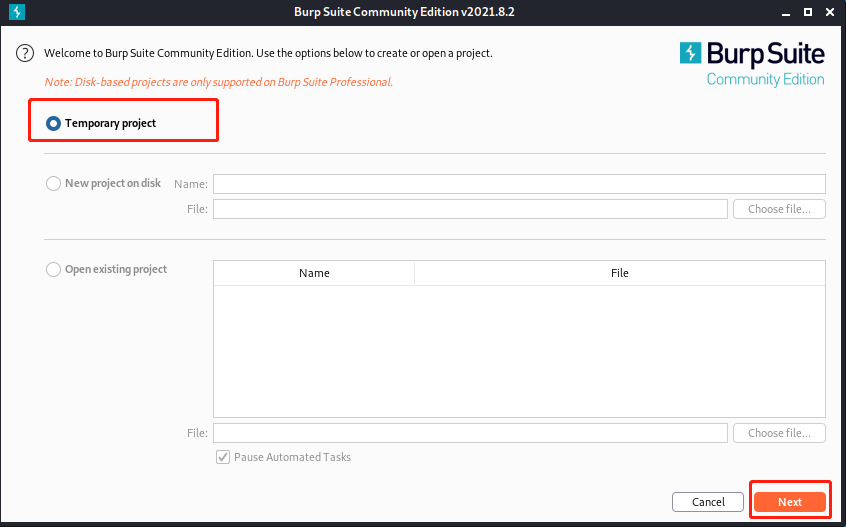Select New project on disk option
The image size is (846, 527).
click(x=53, y=183)
